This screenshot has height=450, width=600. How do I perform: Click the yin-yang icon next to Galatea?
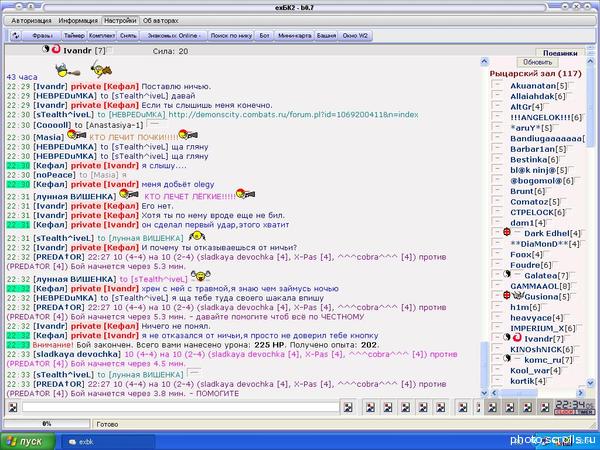pos(507,274)
